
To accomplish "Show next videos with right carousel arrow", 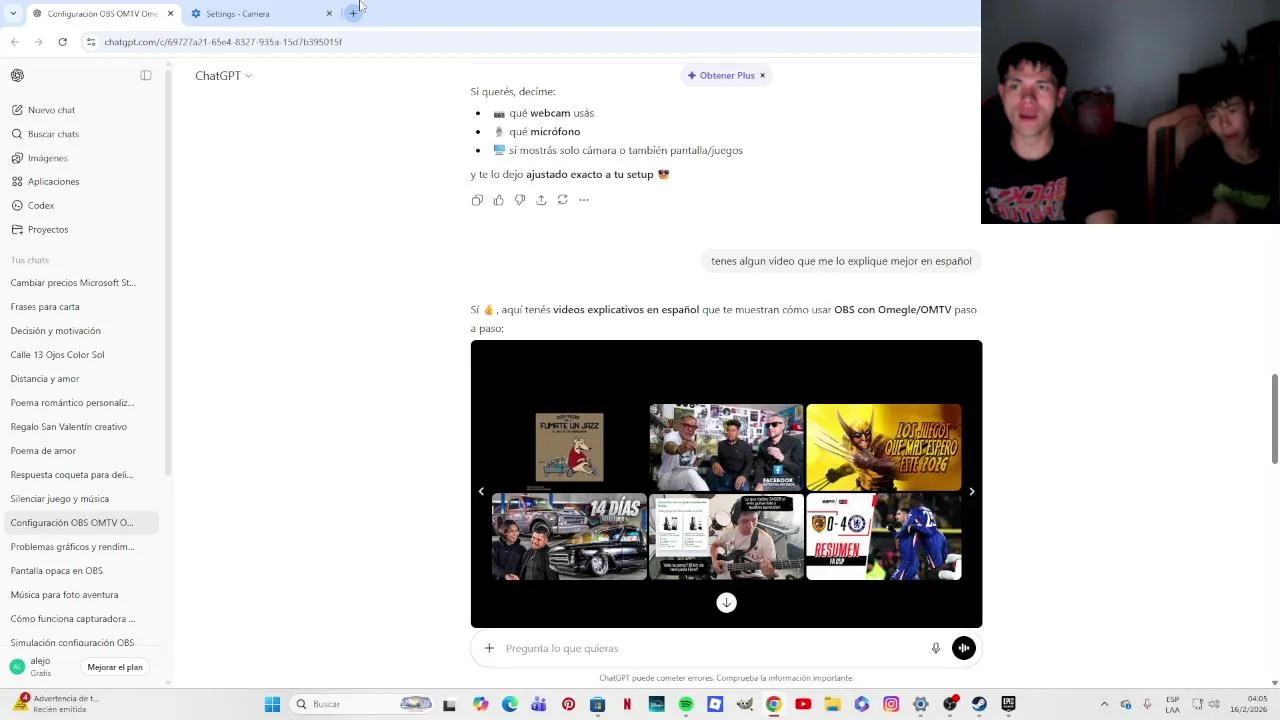I will [x=971, y=492].
